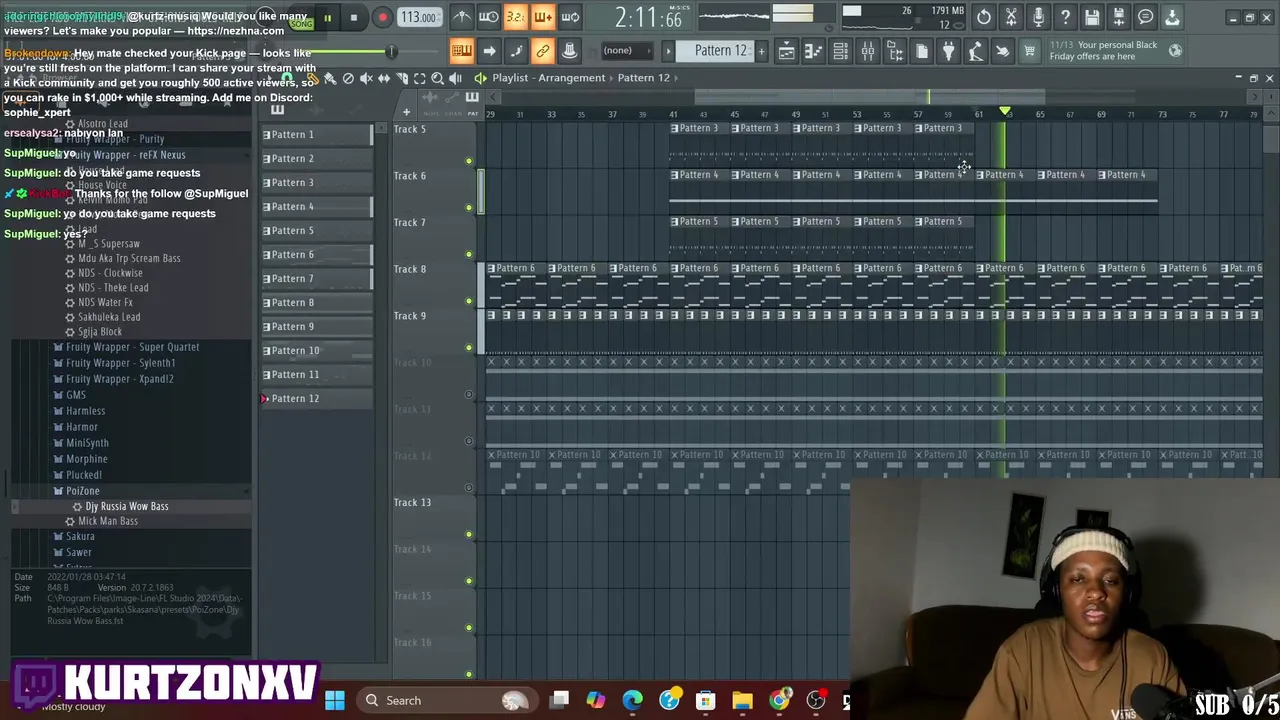Click the red record button

[382, 17]
